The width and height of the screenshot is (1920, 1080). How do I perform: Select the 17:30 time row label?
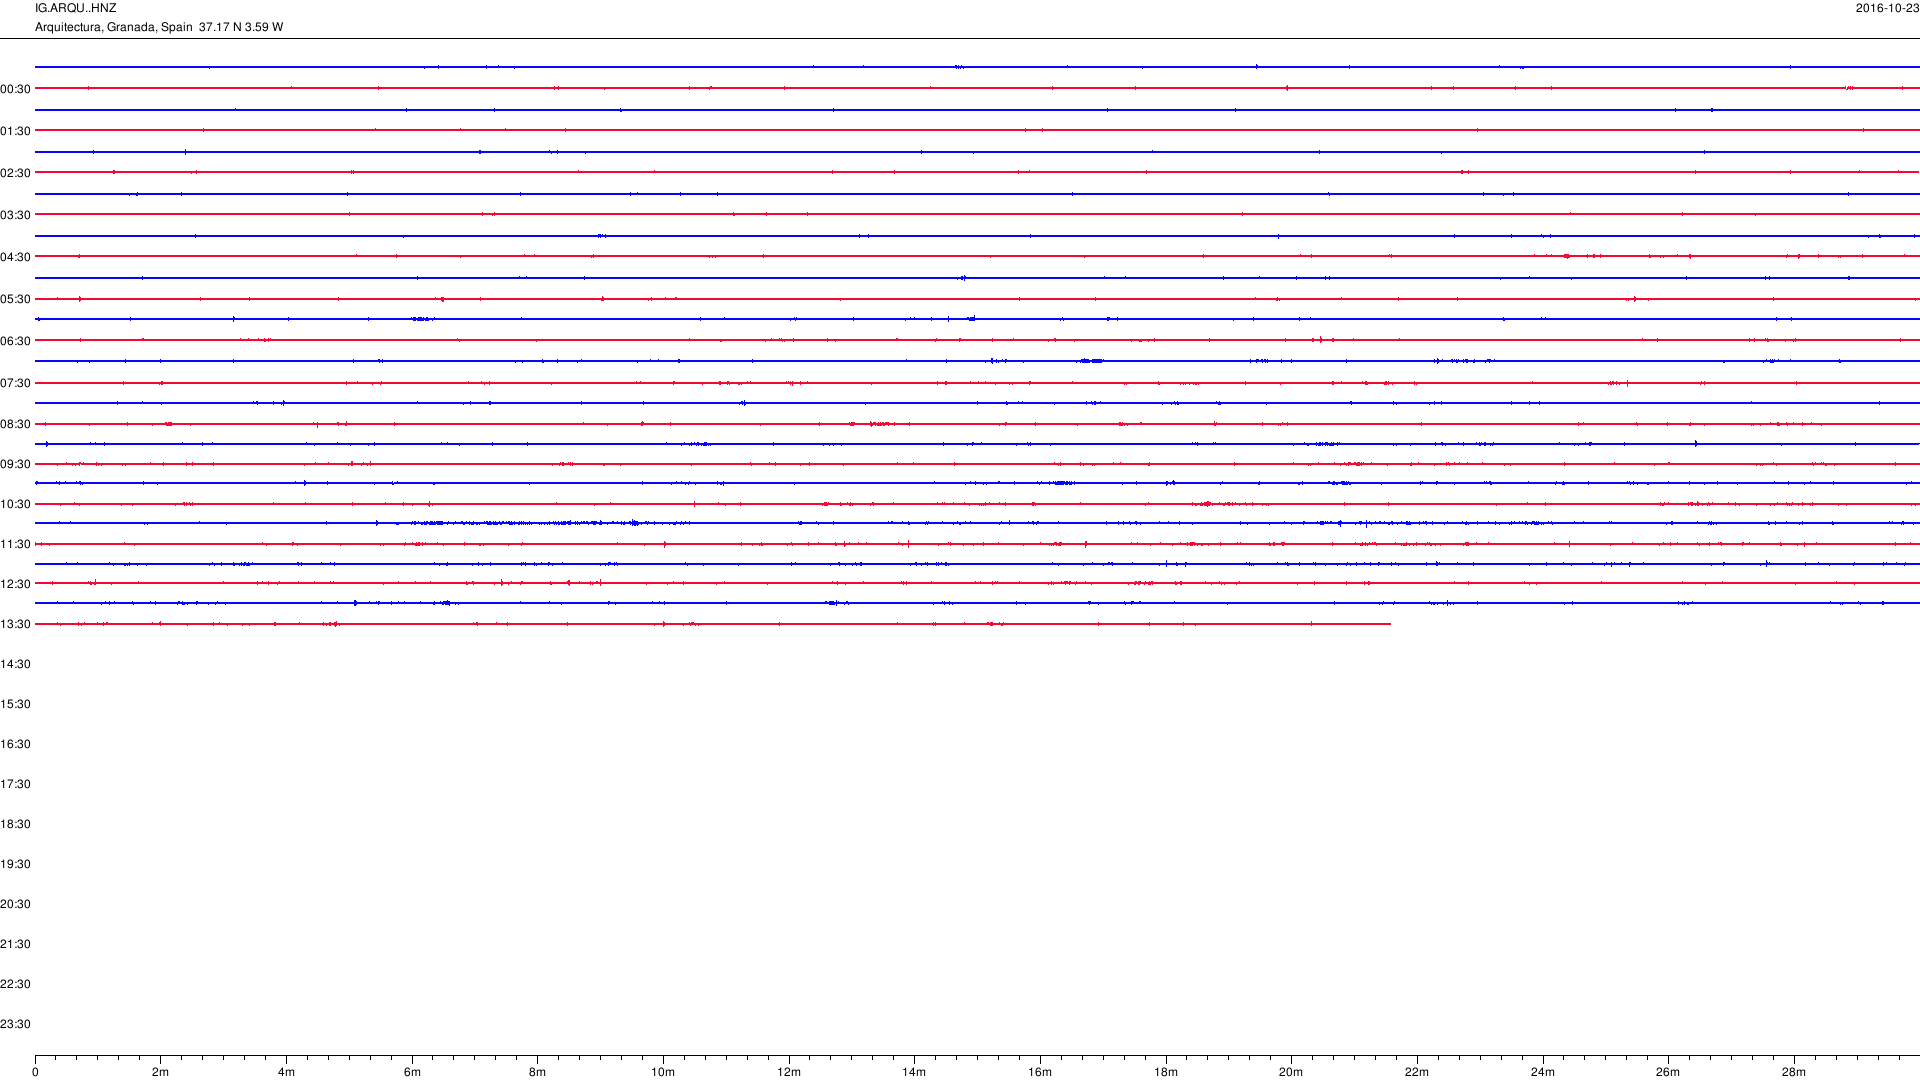(15, 784)
